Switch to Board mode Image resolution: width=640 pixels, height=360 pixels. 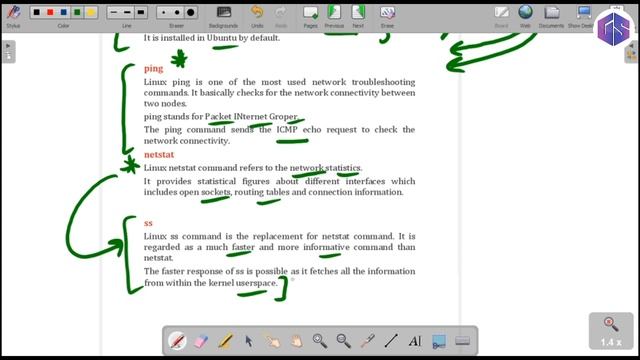[501, 16]
